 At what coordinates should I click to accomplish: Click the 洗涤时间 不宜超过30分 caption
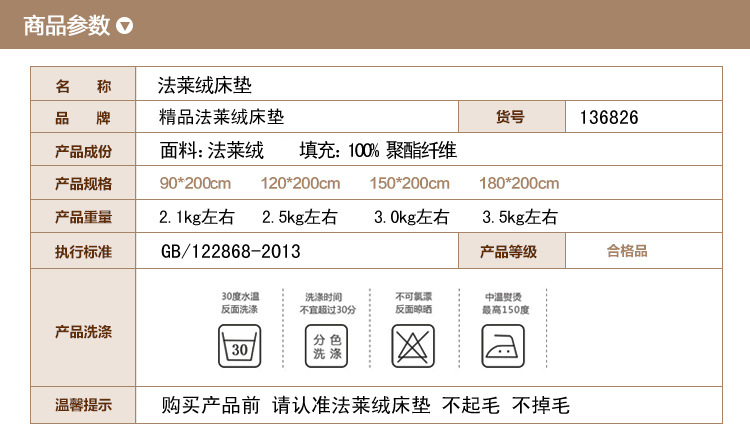(x=328, y=304)
